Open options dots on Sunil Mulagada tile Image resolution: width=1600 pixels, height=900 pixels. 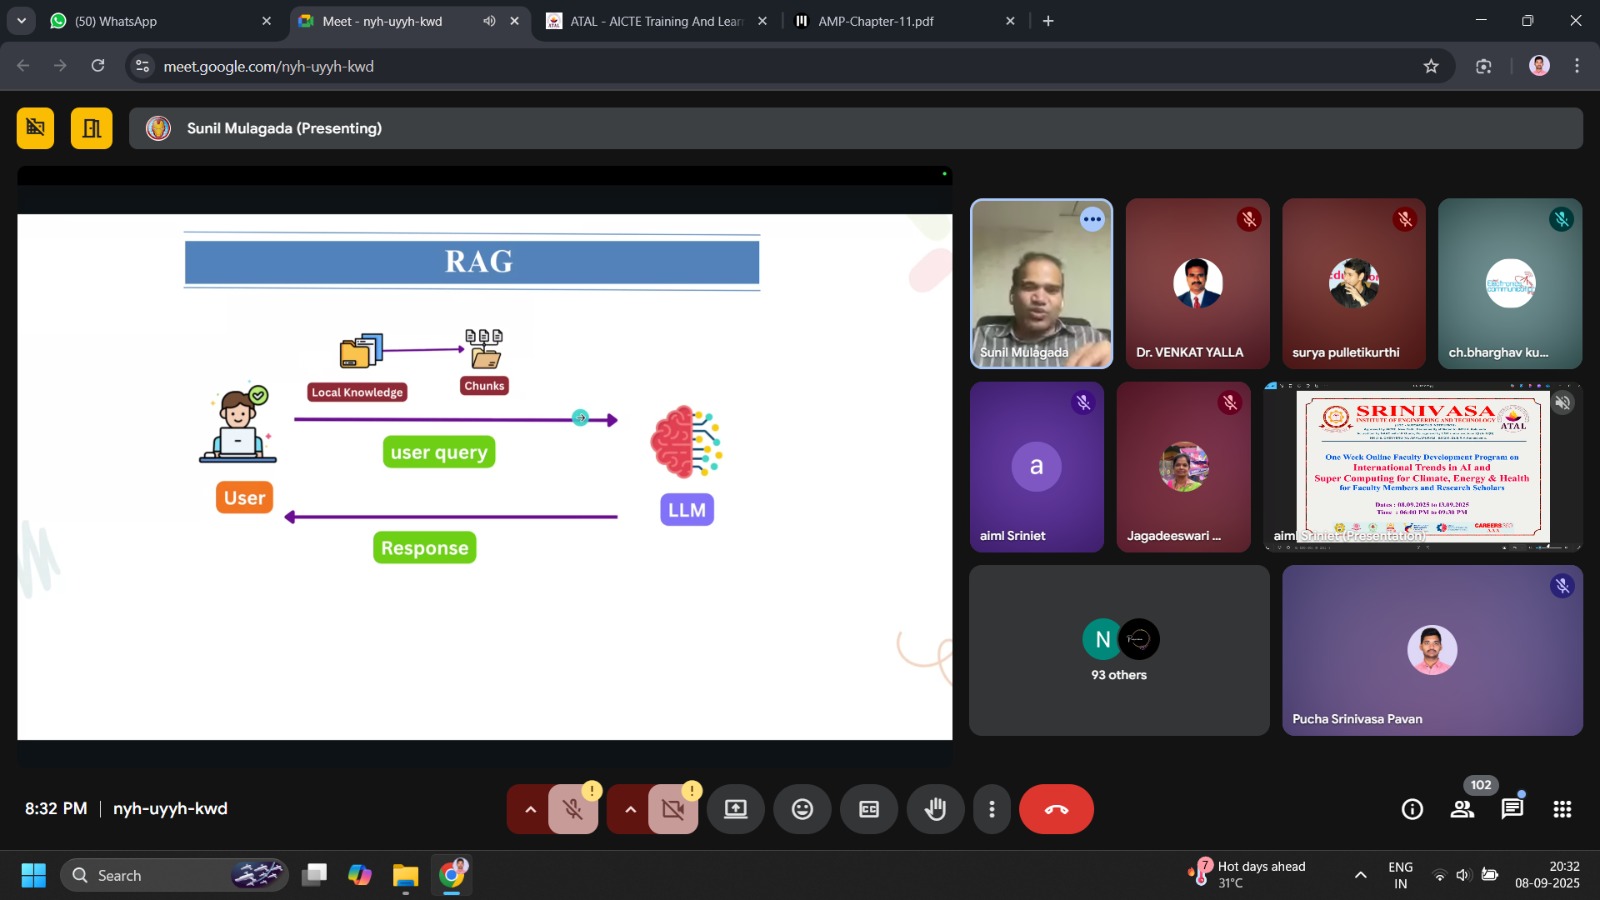coord(1092,218)
